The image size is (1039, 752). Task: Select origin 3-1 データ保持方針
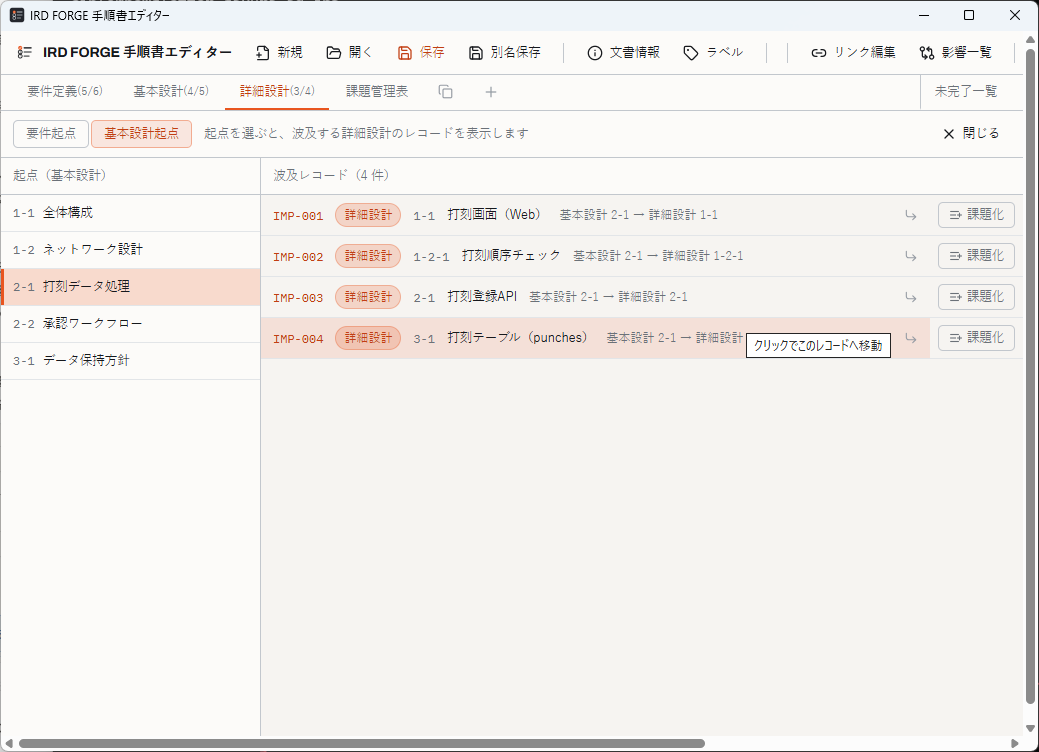click(x=131, y=361)
